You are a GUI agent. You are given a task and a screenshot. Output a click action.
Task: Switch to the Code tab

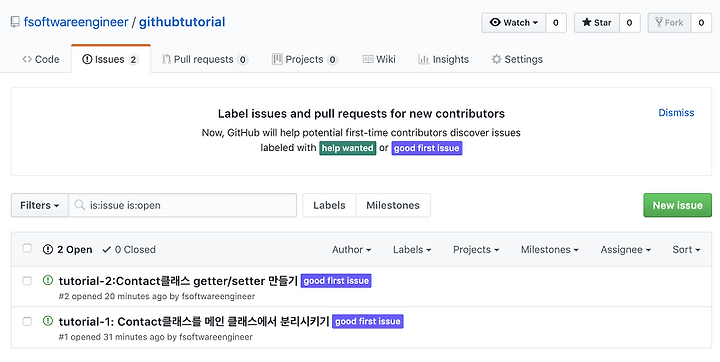click(x=41, y=59)
